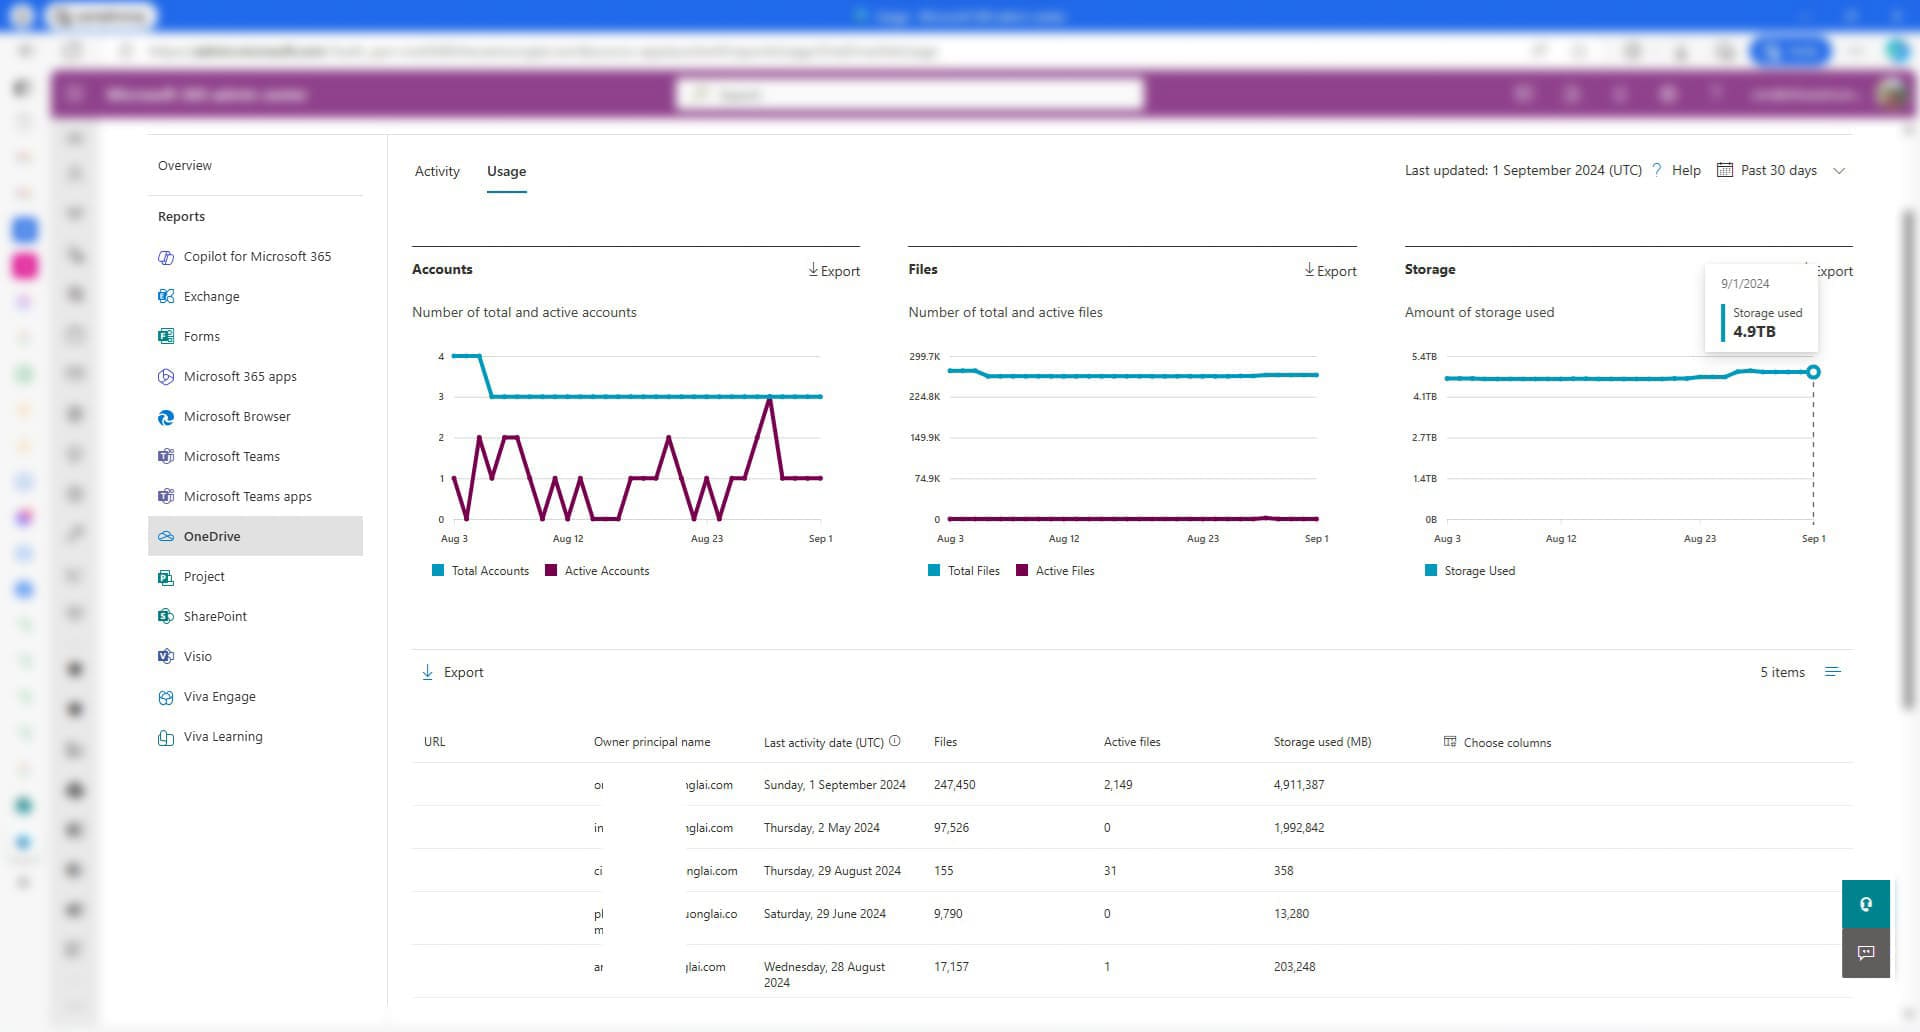This screenshot has width=1920, height=1032.
Task: Click Choose columns
Action: click(1497, 742)
